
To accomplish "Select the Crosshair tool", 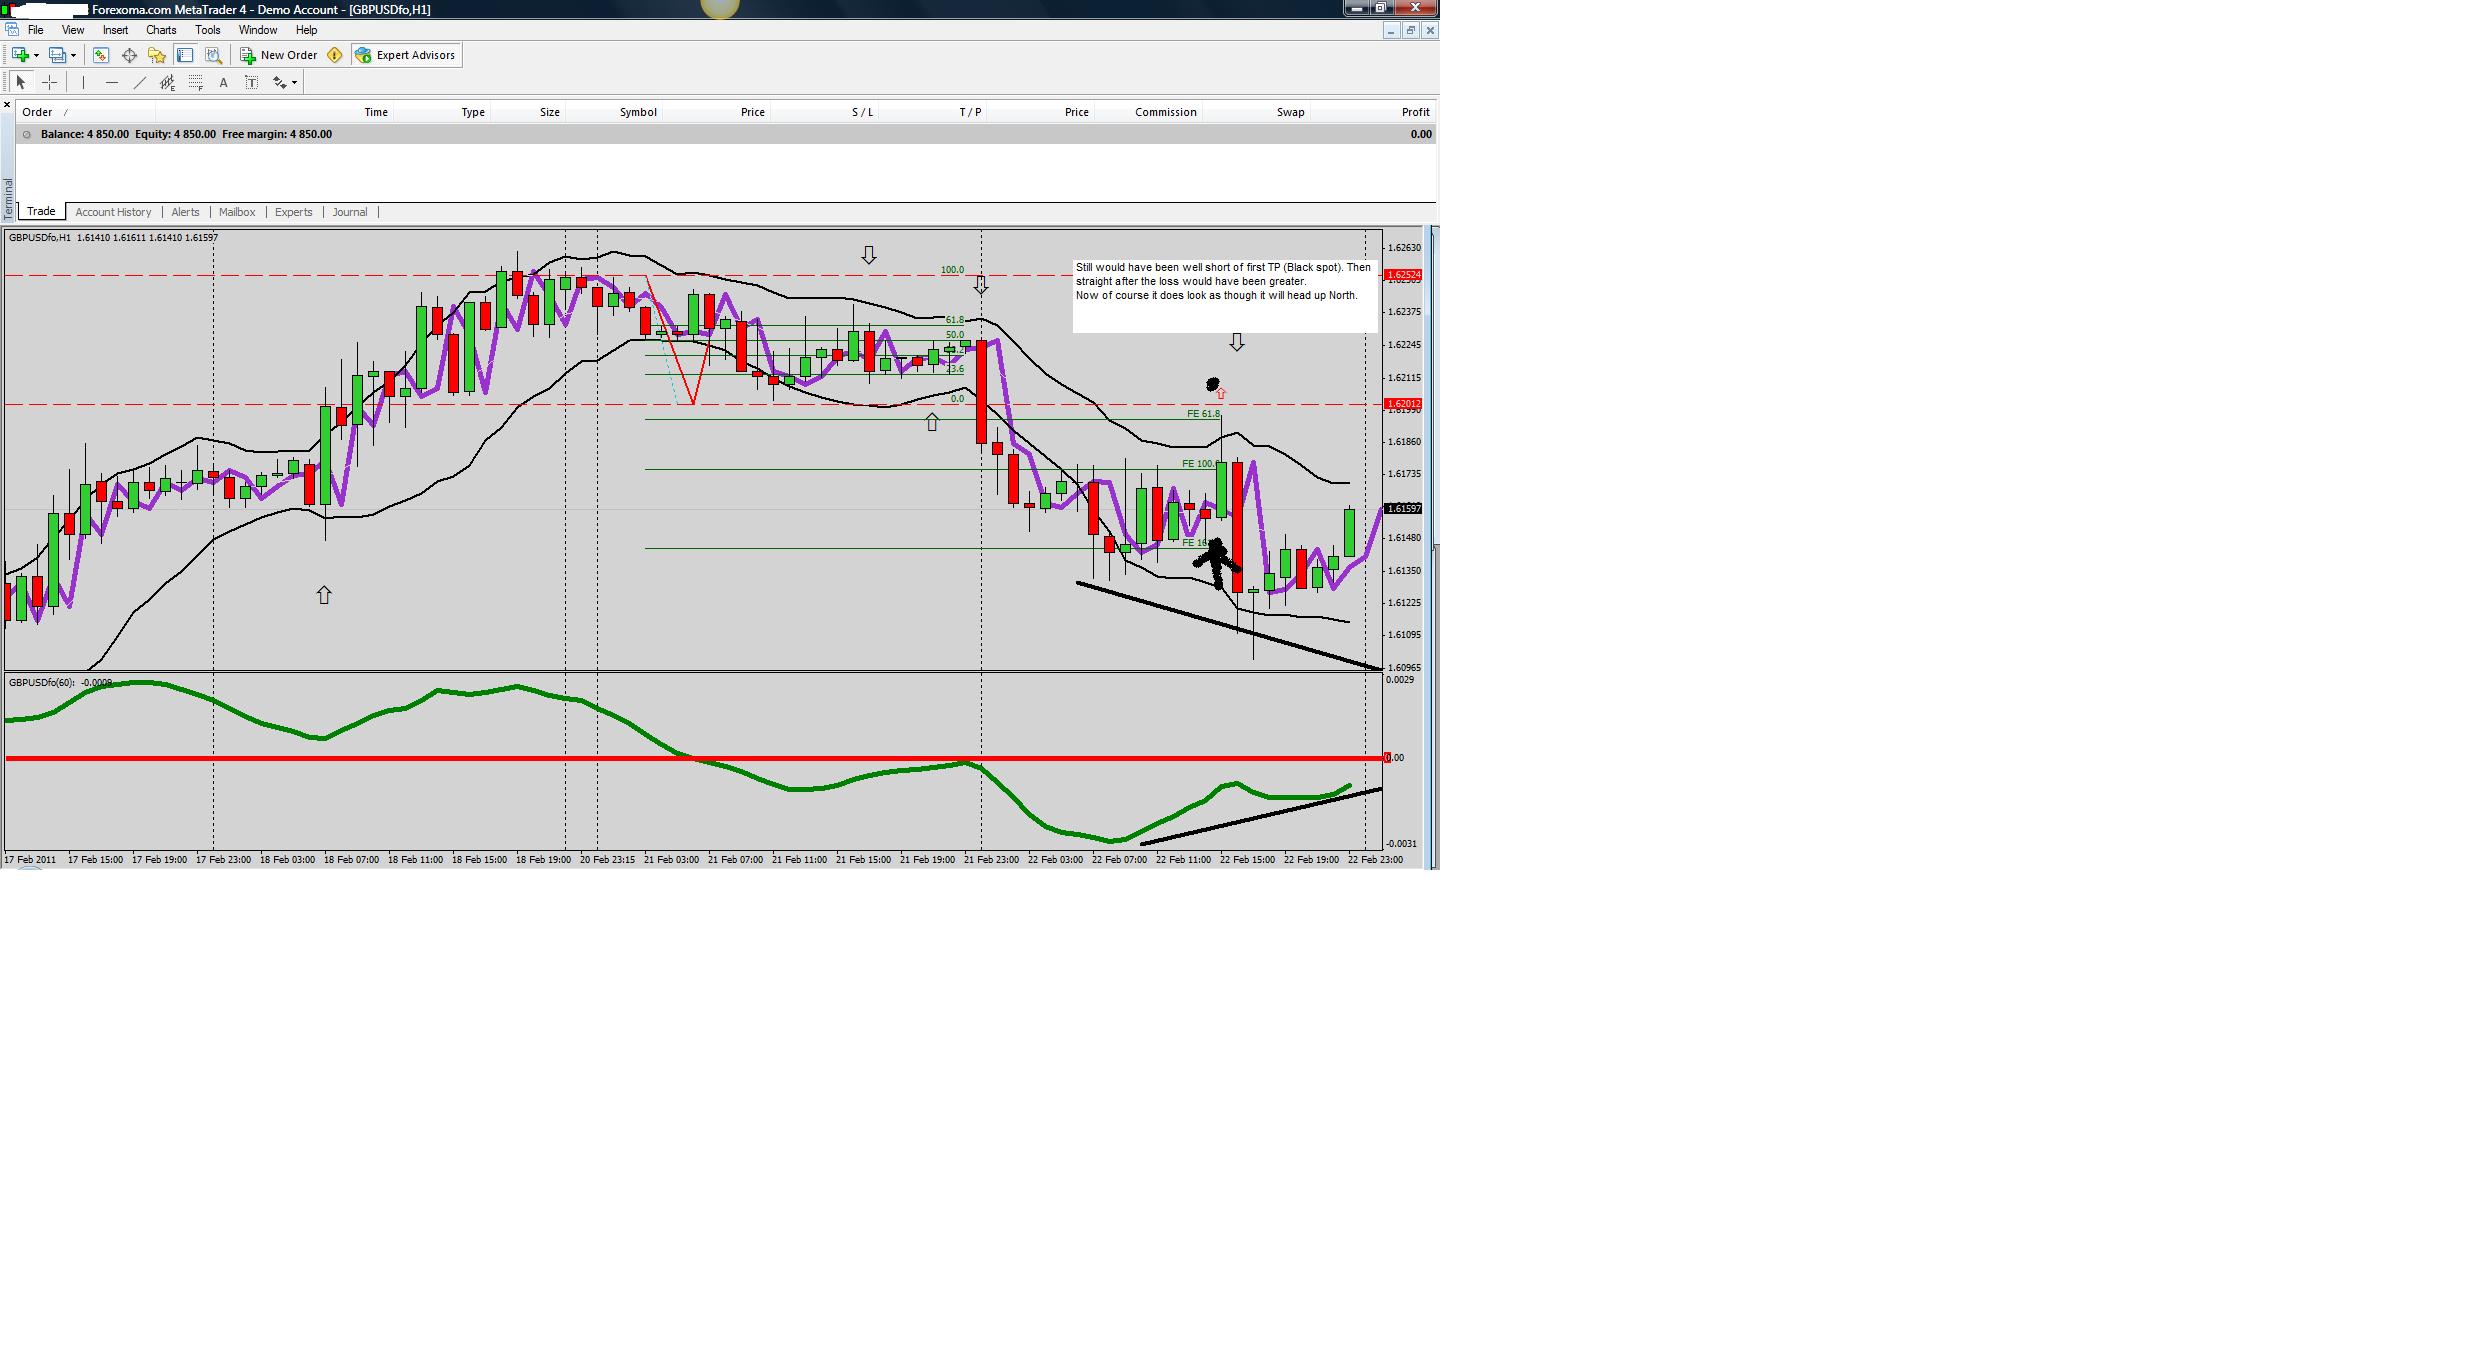I will [x=49, y=83].
